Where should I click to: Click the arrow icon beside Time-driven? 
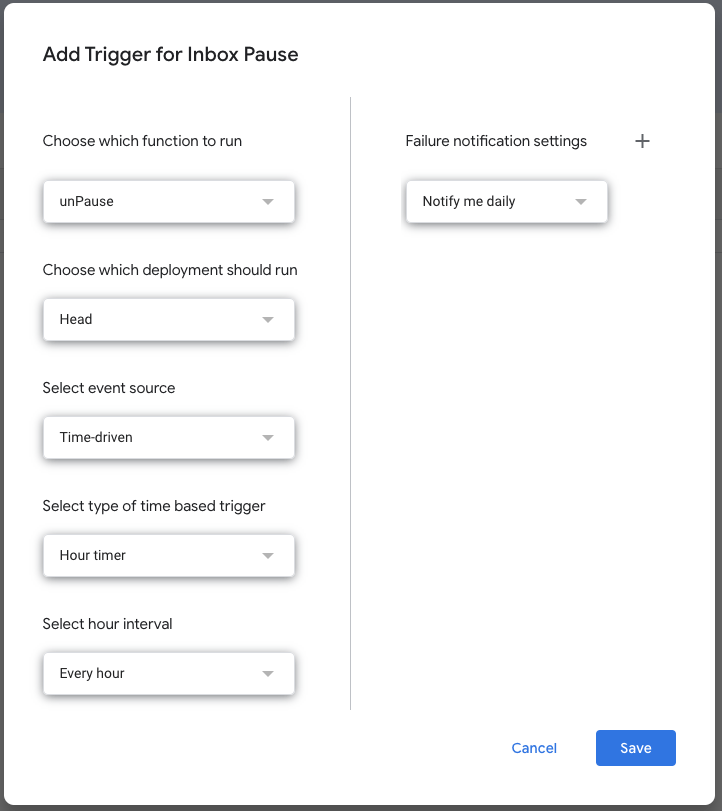(x=267, y=438)
